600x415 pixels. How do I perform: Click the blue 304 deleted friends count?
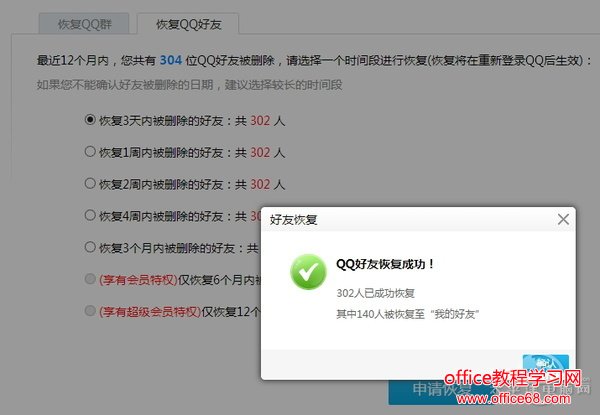click(x=171, y=60)
